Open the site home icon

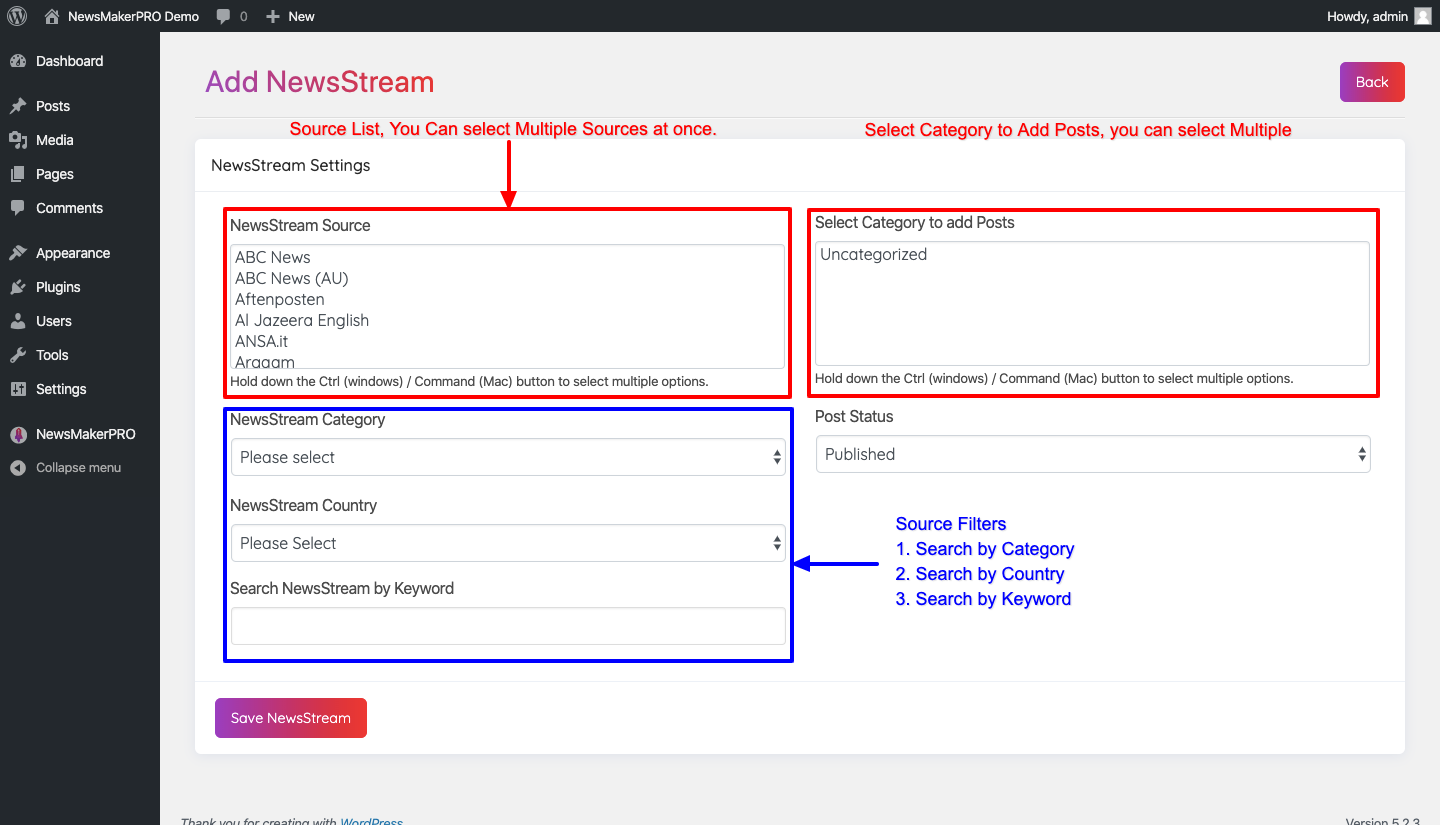pyautogui.click(x=52, y=16)
